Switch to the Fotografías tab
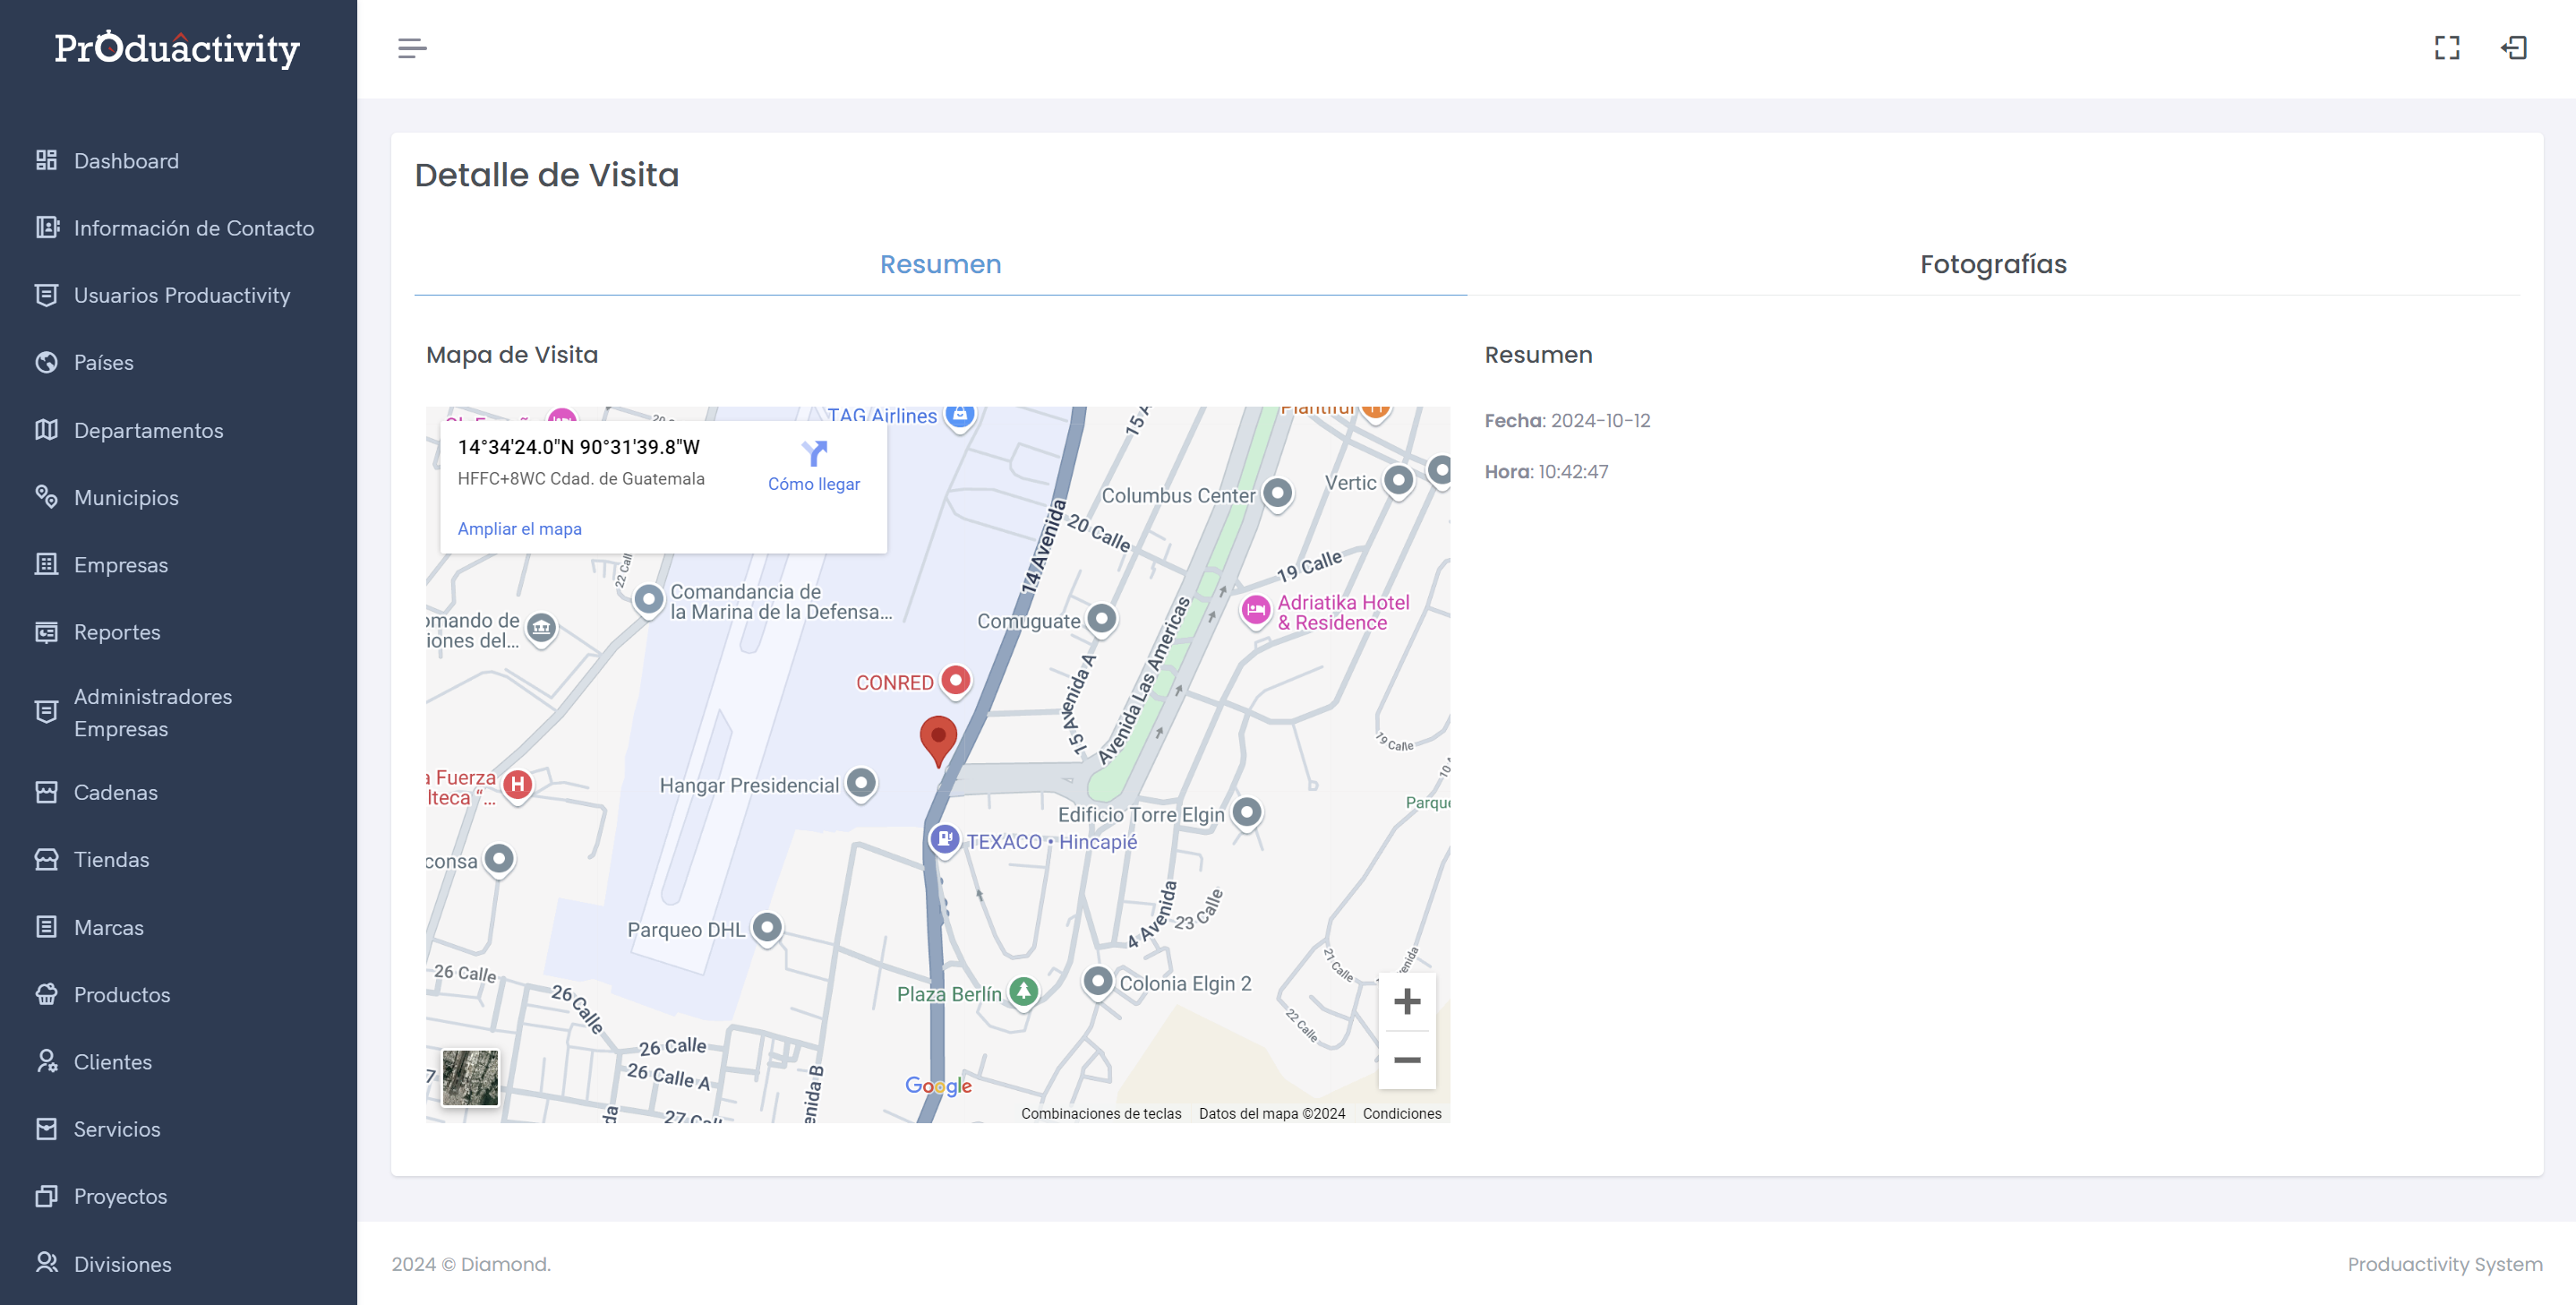 tap(1993, 264)
